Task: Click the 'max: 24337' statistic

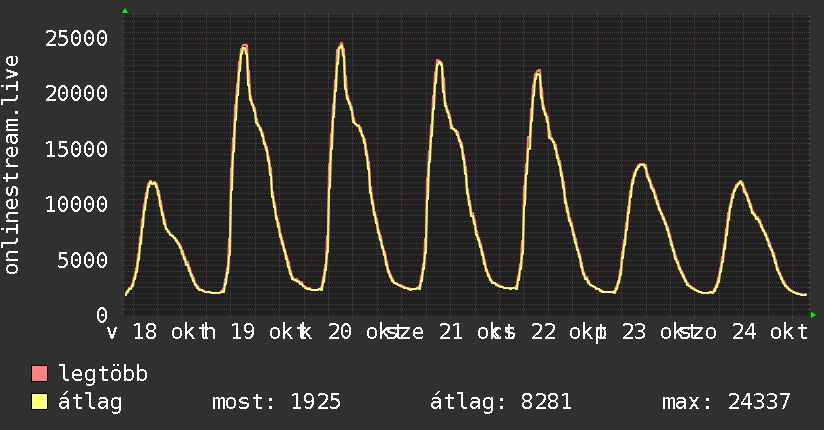Action: click(726, 402)
